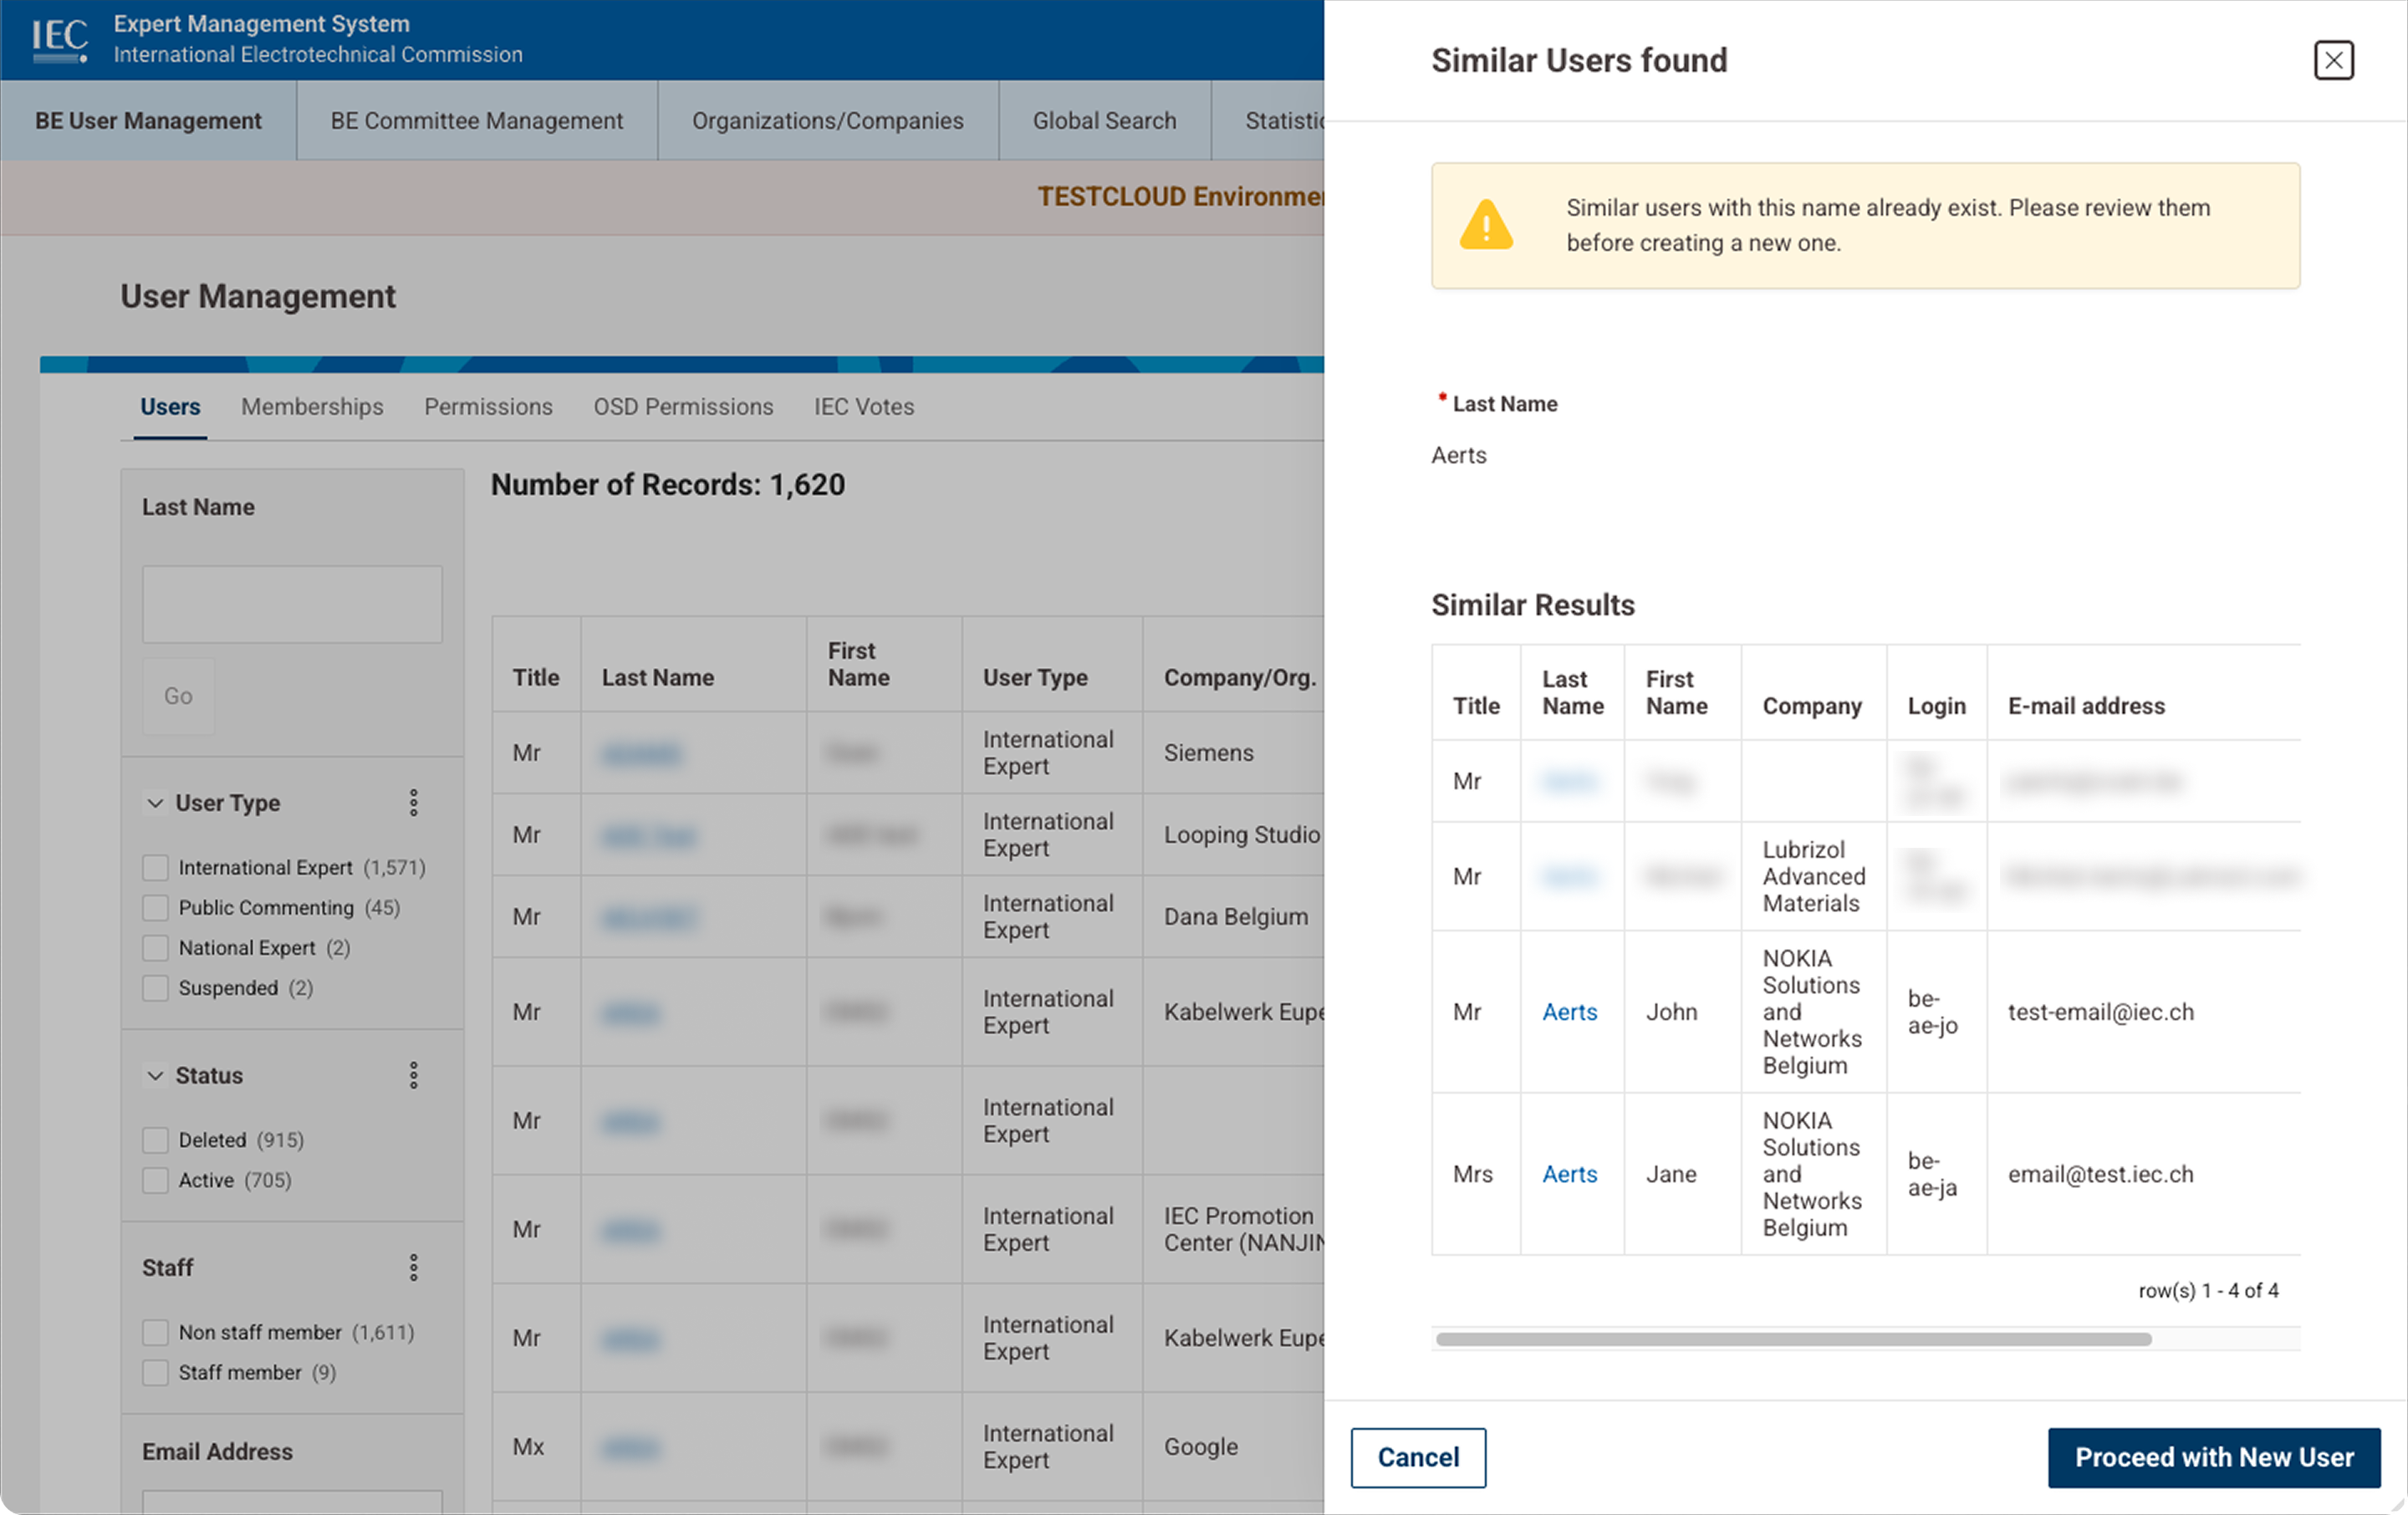Viewport: 2408px width, 1515px height.
Task: Open the User Type filter options menu
Action: [x=414, y=802]
